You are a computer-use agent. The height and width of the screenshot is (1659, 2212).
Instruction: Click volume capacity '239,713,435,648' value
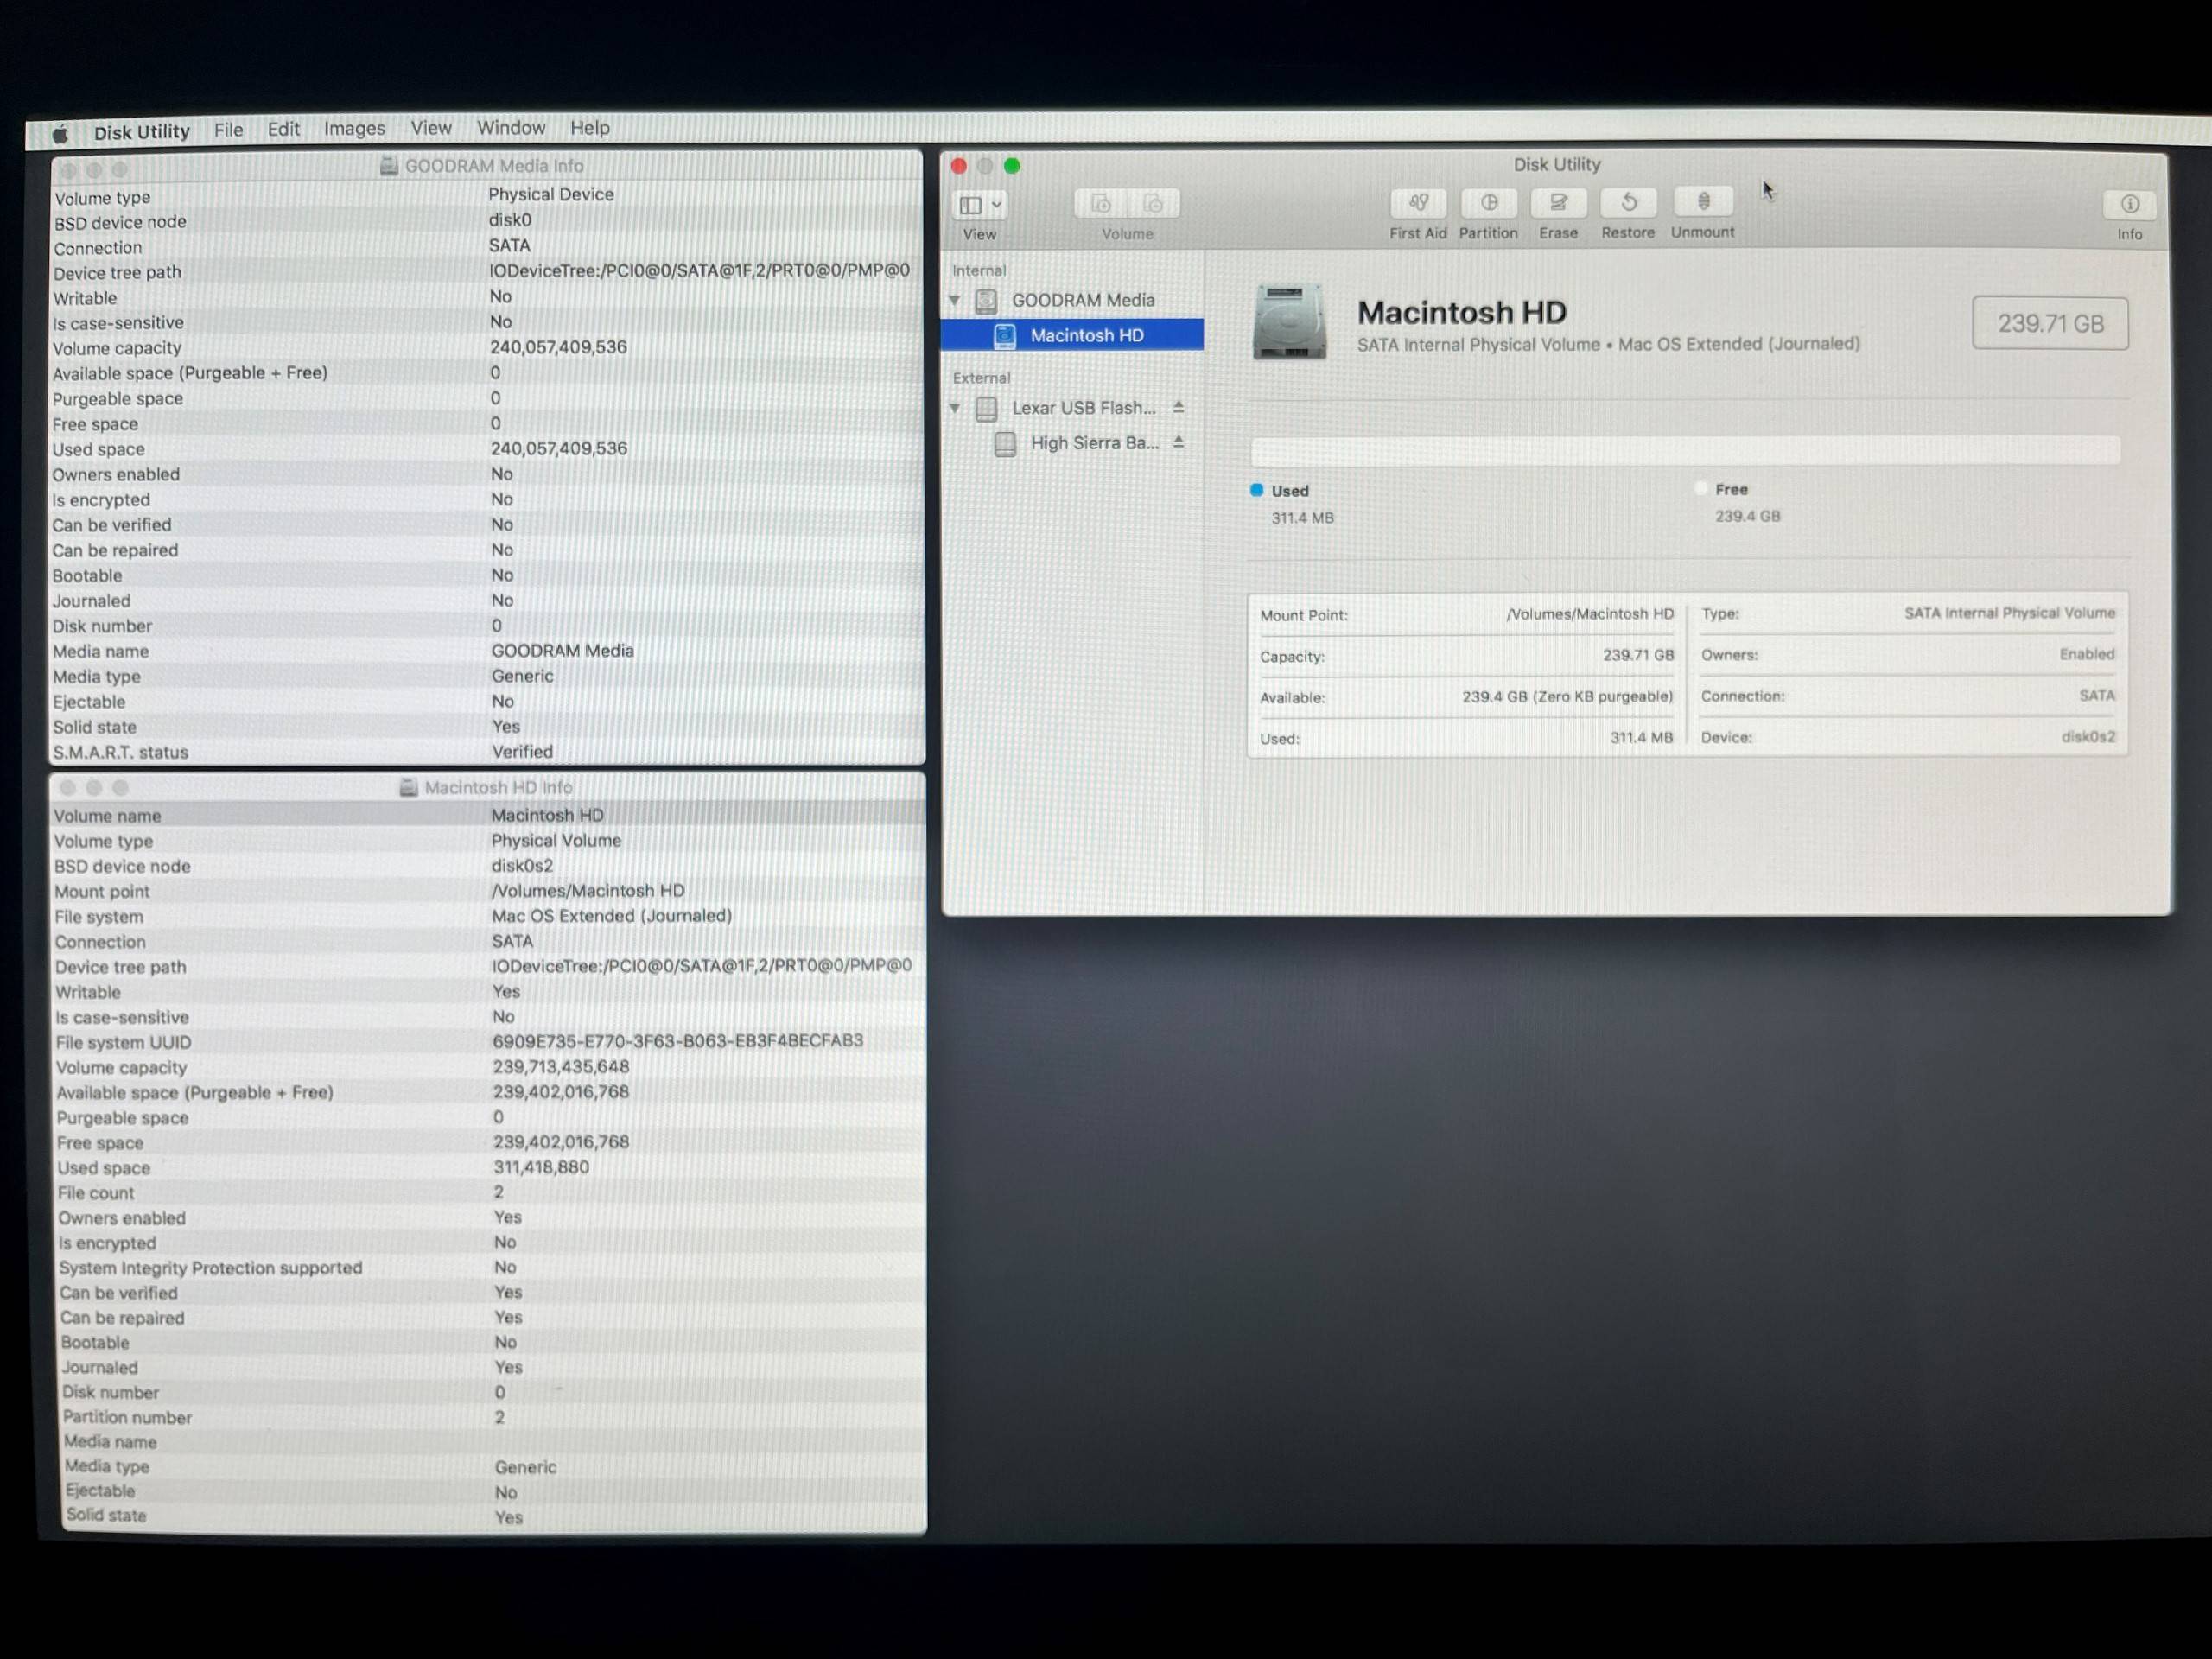[x=561, y=1067]
